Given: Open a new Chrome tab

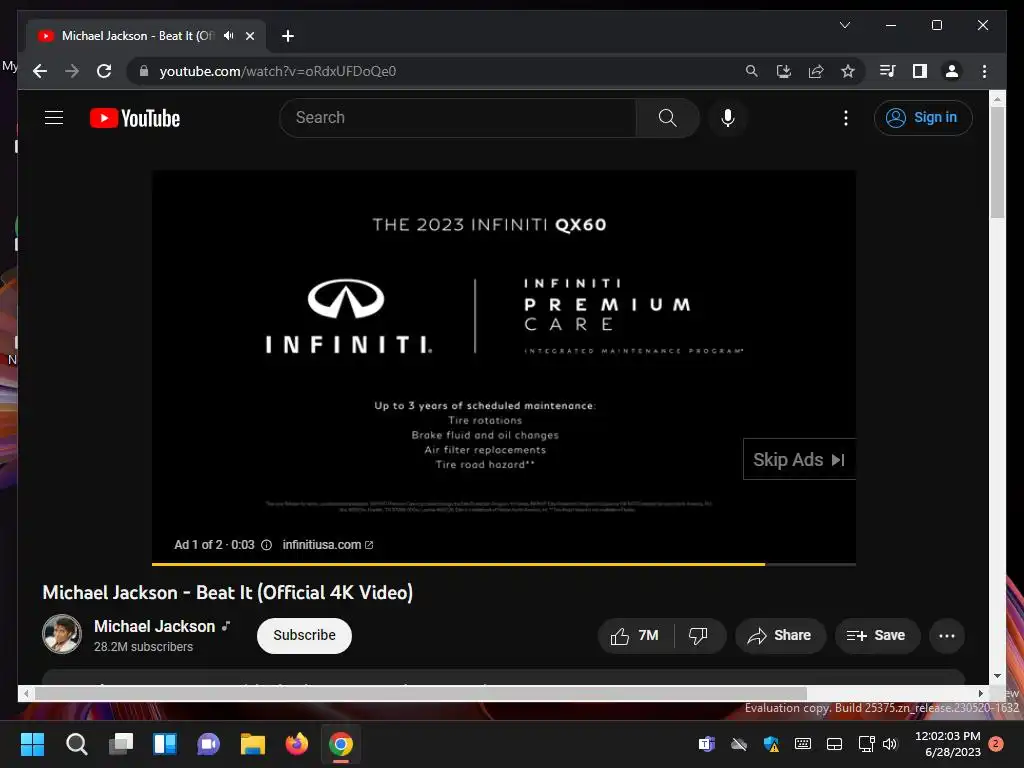Looking at the screenshot, I should 287,36.
